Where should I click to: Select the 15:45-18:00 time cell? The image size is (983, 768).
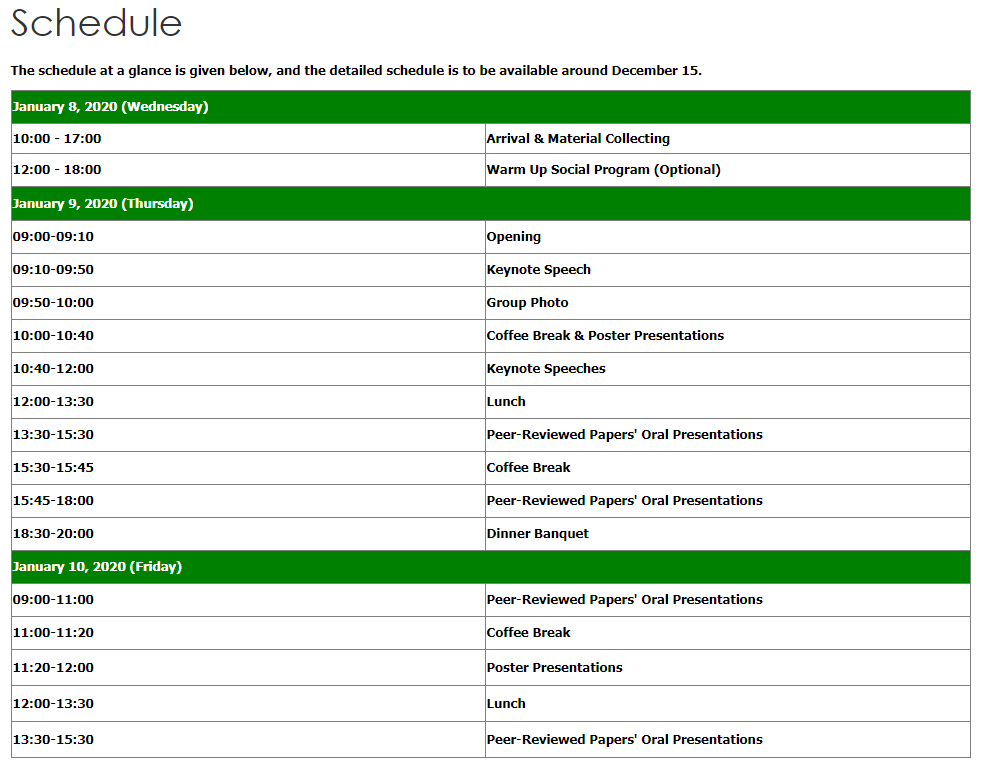click(53, 501)
